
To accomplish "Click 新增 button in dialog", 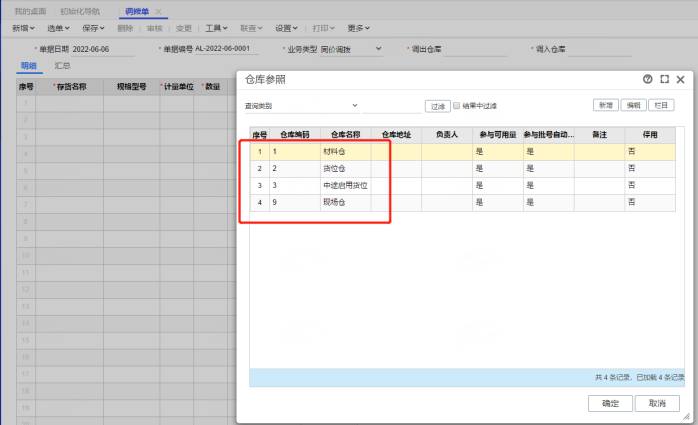I will click(606, 105).
